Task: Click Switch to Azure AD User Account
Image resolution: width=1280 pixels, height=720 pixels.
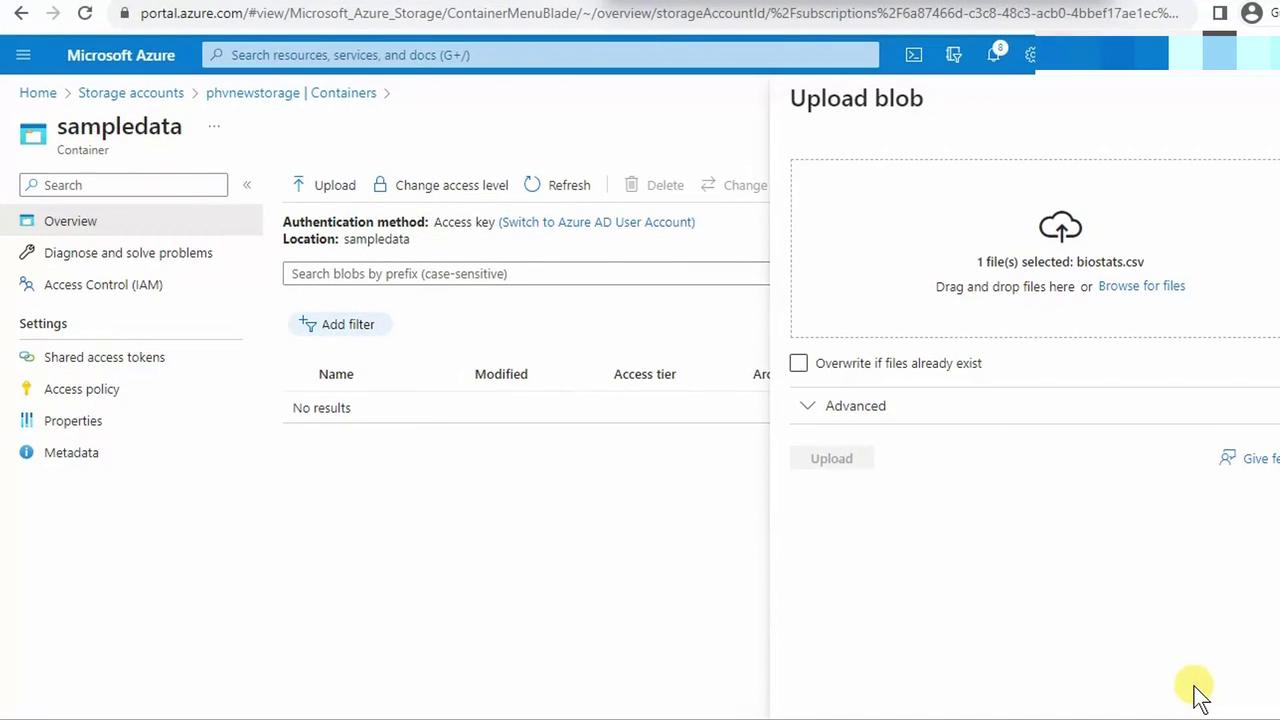Action: pos(597,222)
